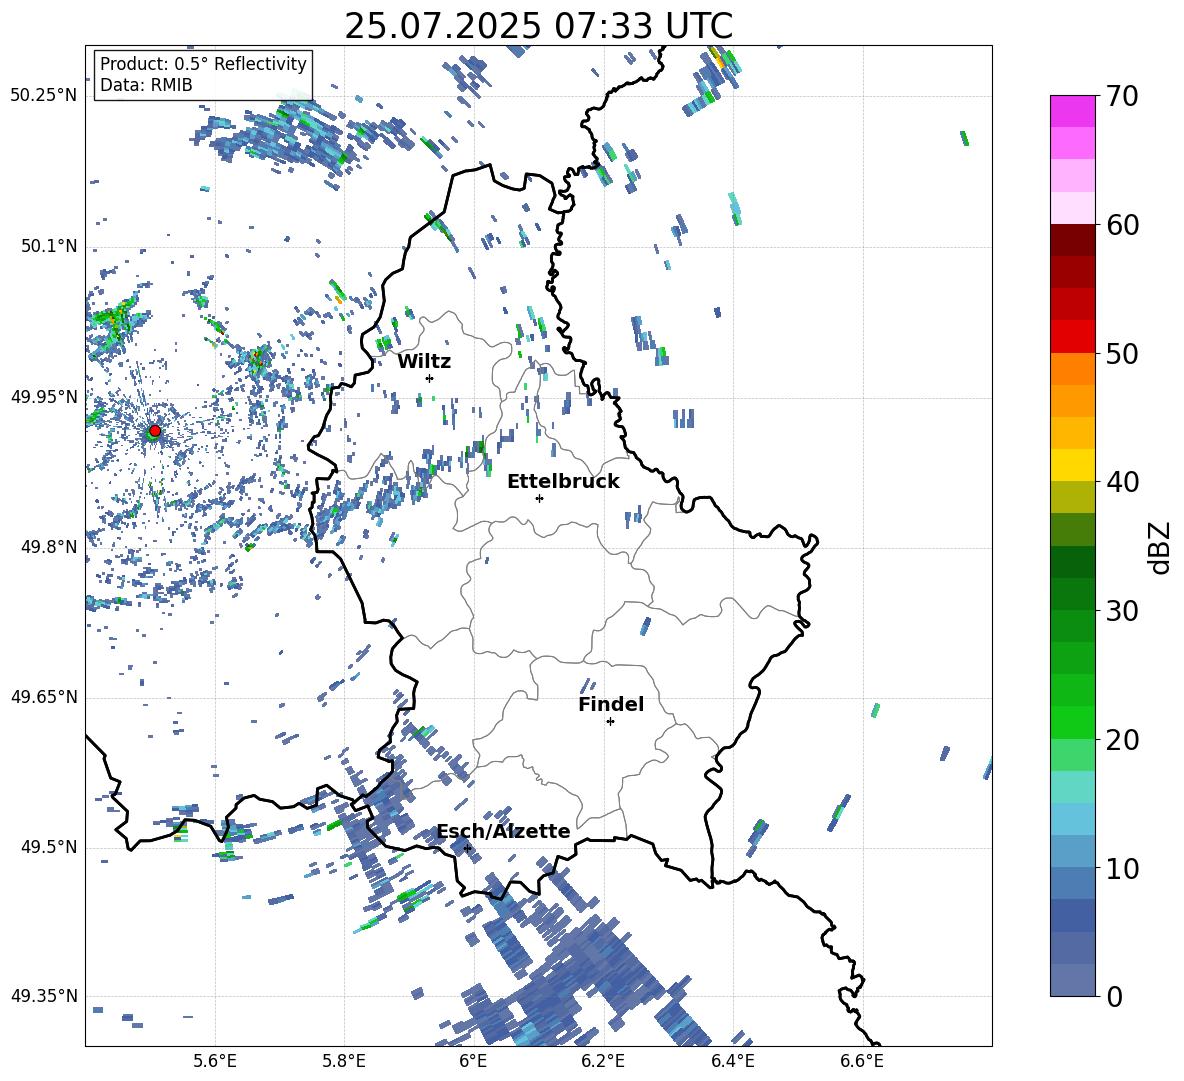
Task: Select the Wiltz city label
Action: (424, 362)
